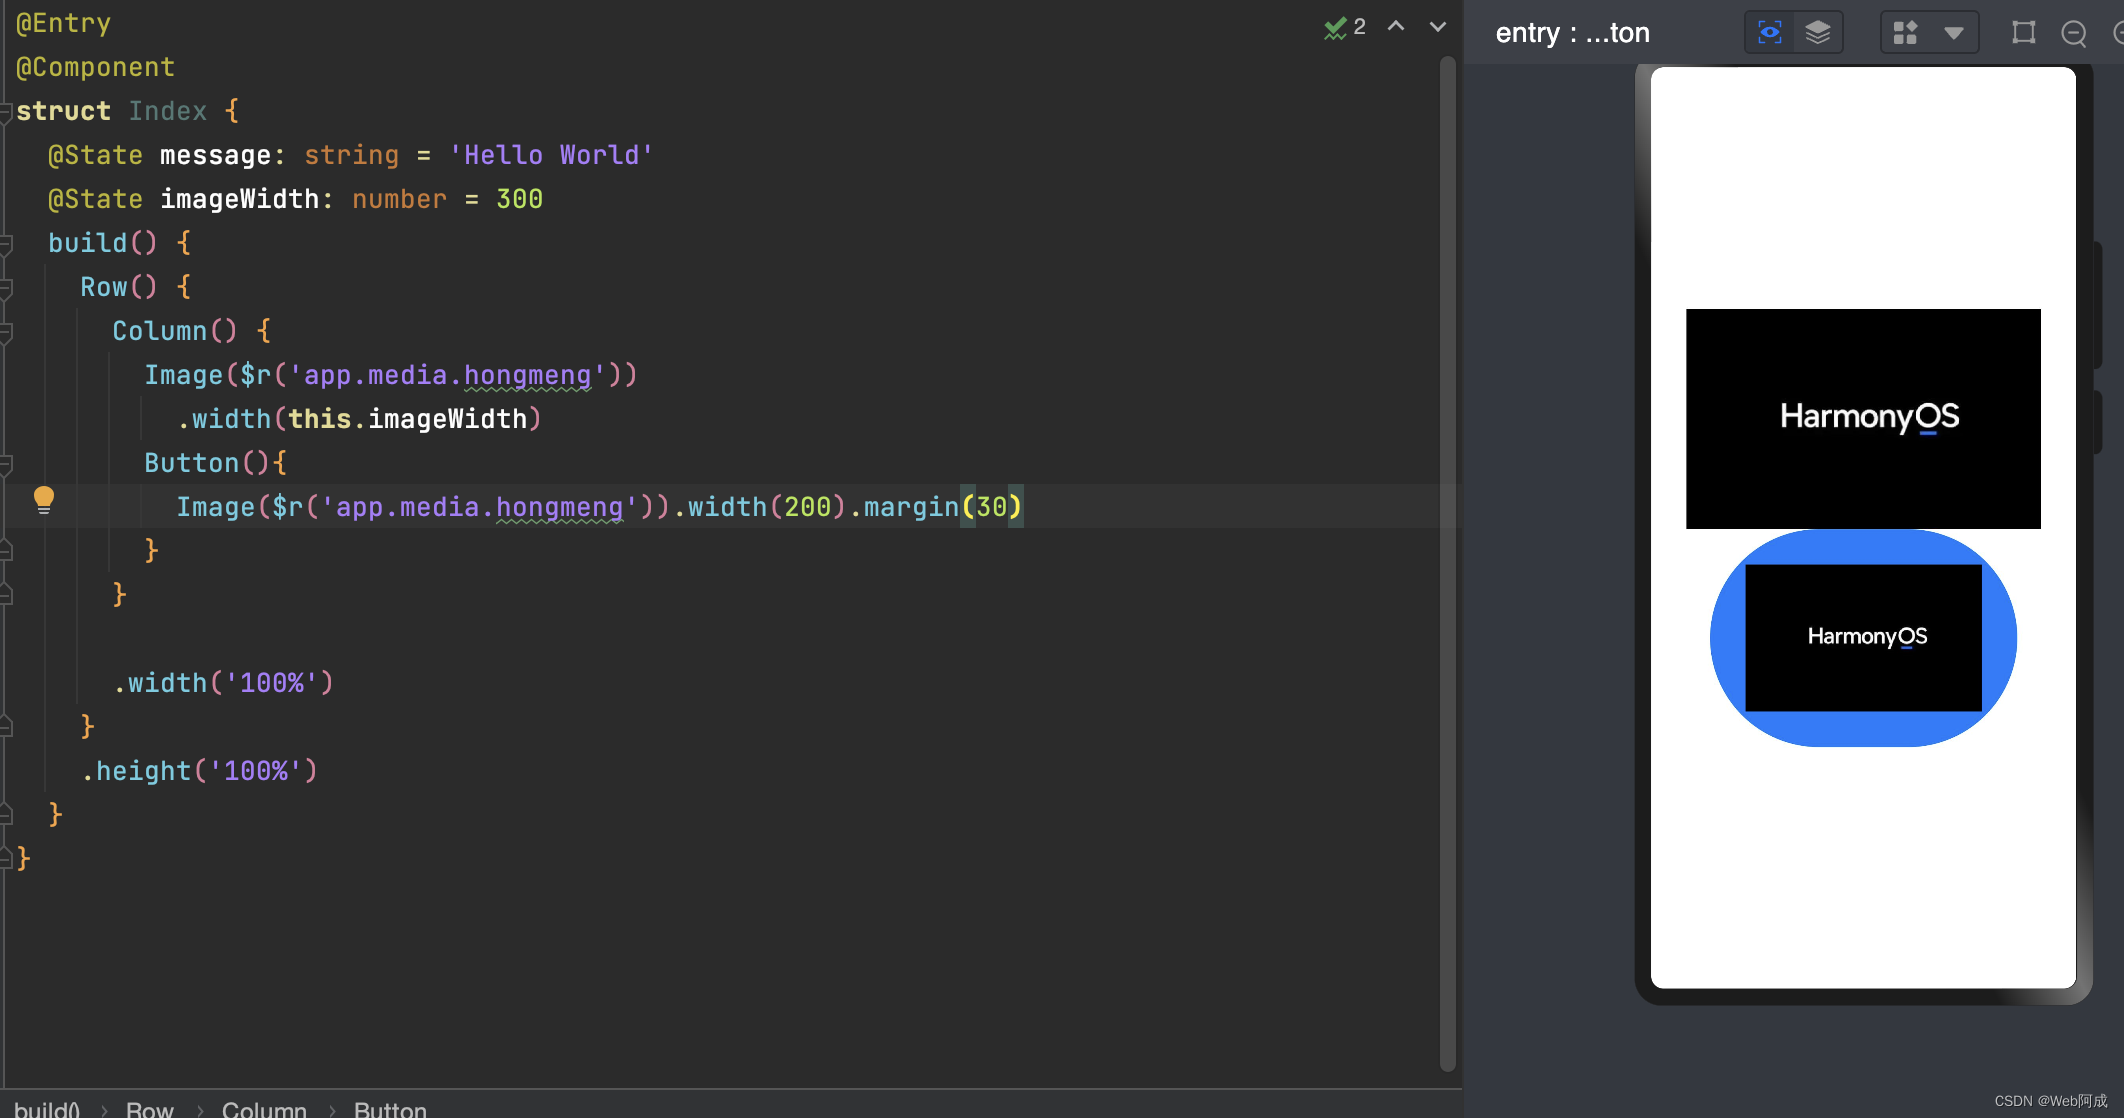Click the blue HarmonyOS button in preview
The width and height of the screenshot is (2124, 1118).
click(x=1862, y=637)
